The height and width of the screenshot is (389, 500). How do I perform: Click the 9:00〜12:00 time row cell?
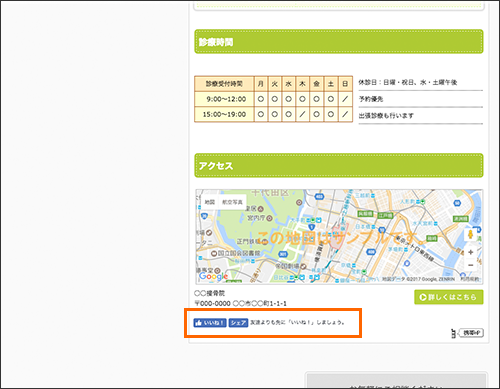tap(225, 99)
